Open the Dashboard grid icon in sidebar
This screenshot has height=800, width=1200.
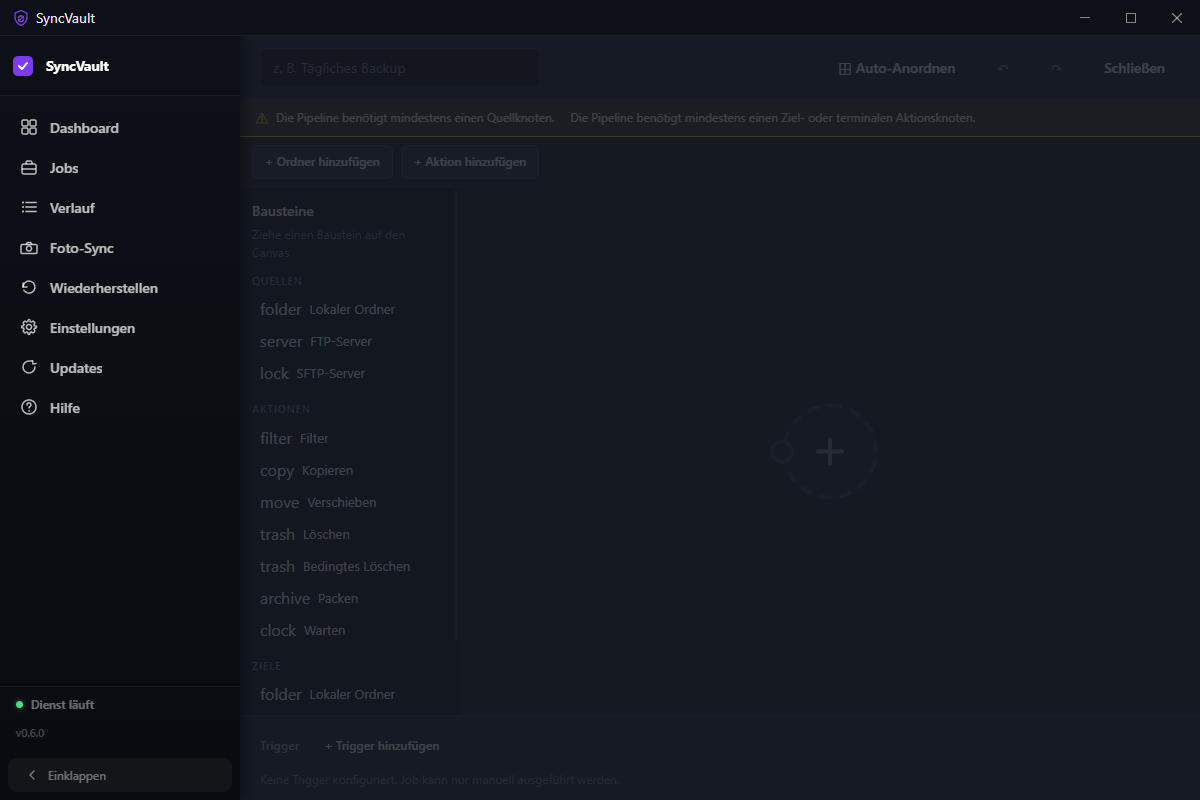point(29,128)
